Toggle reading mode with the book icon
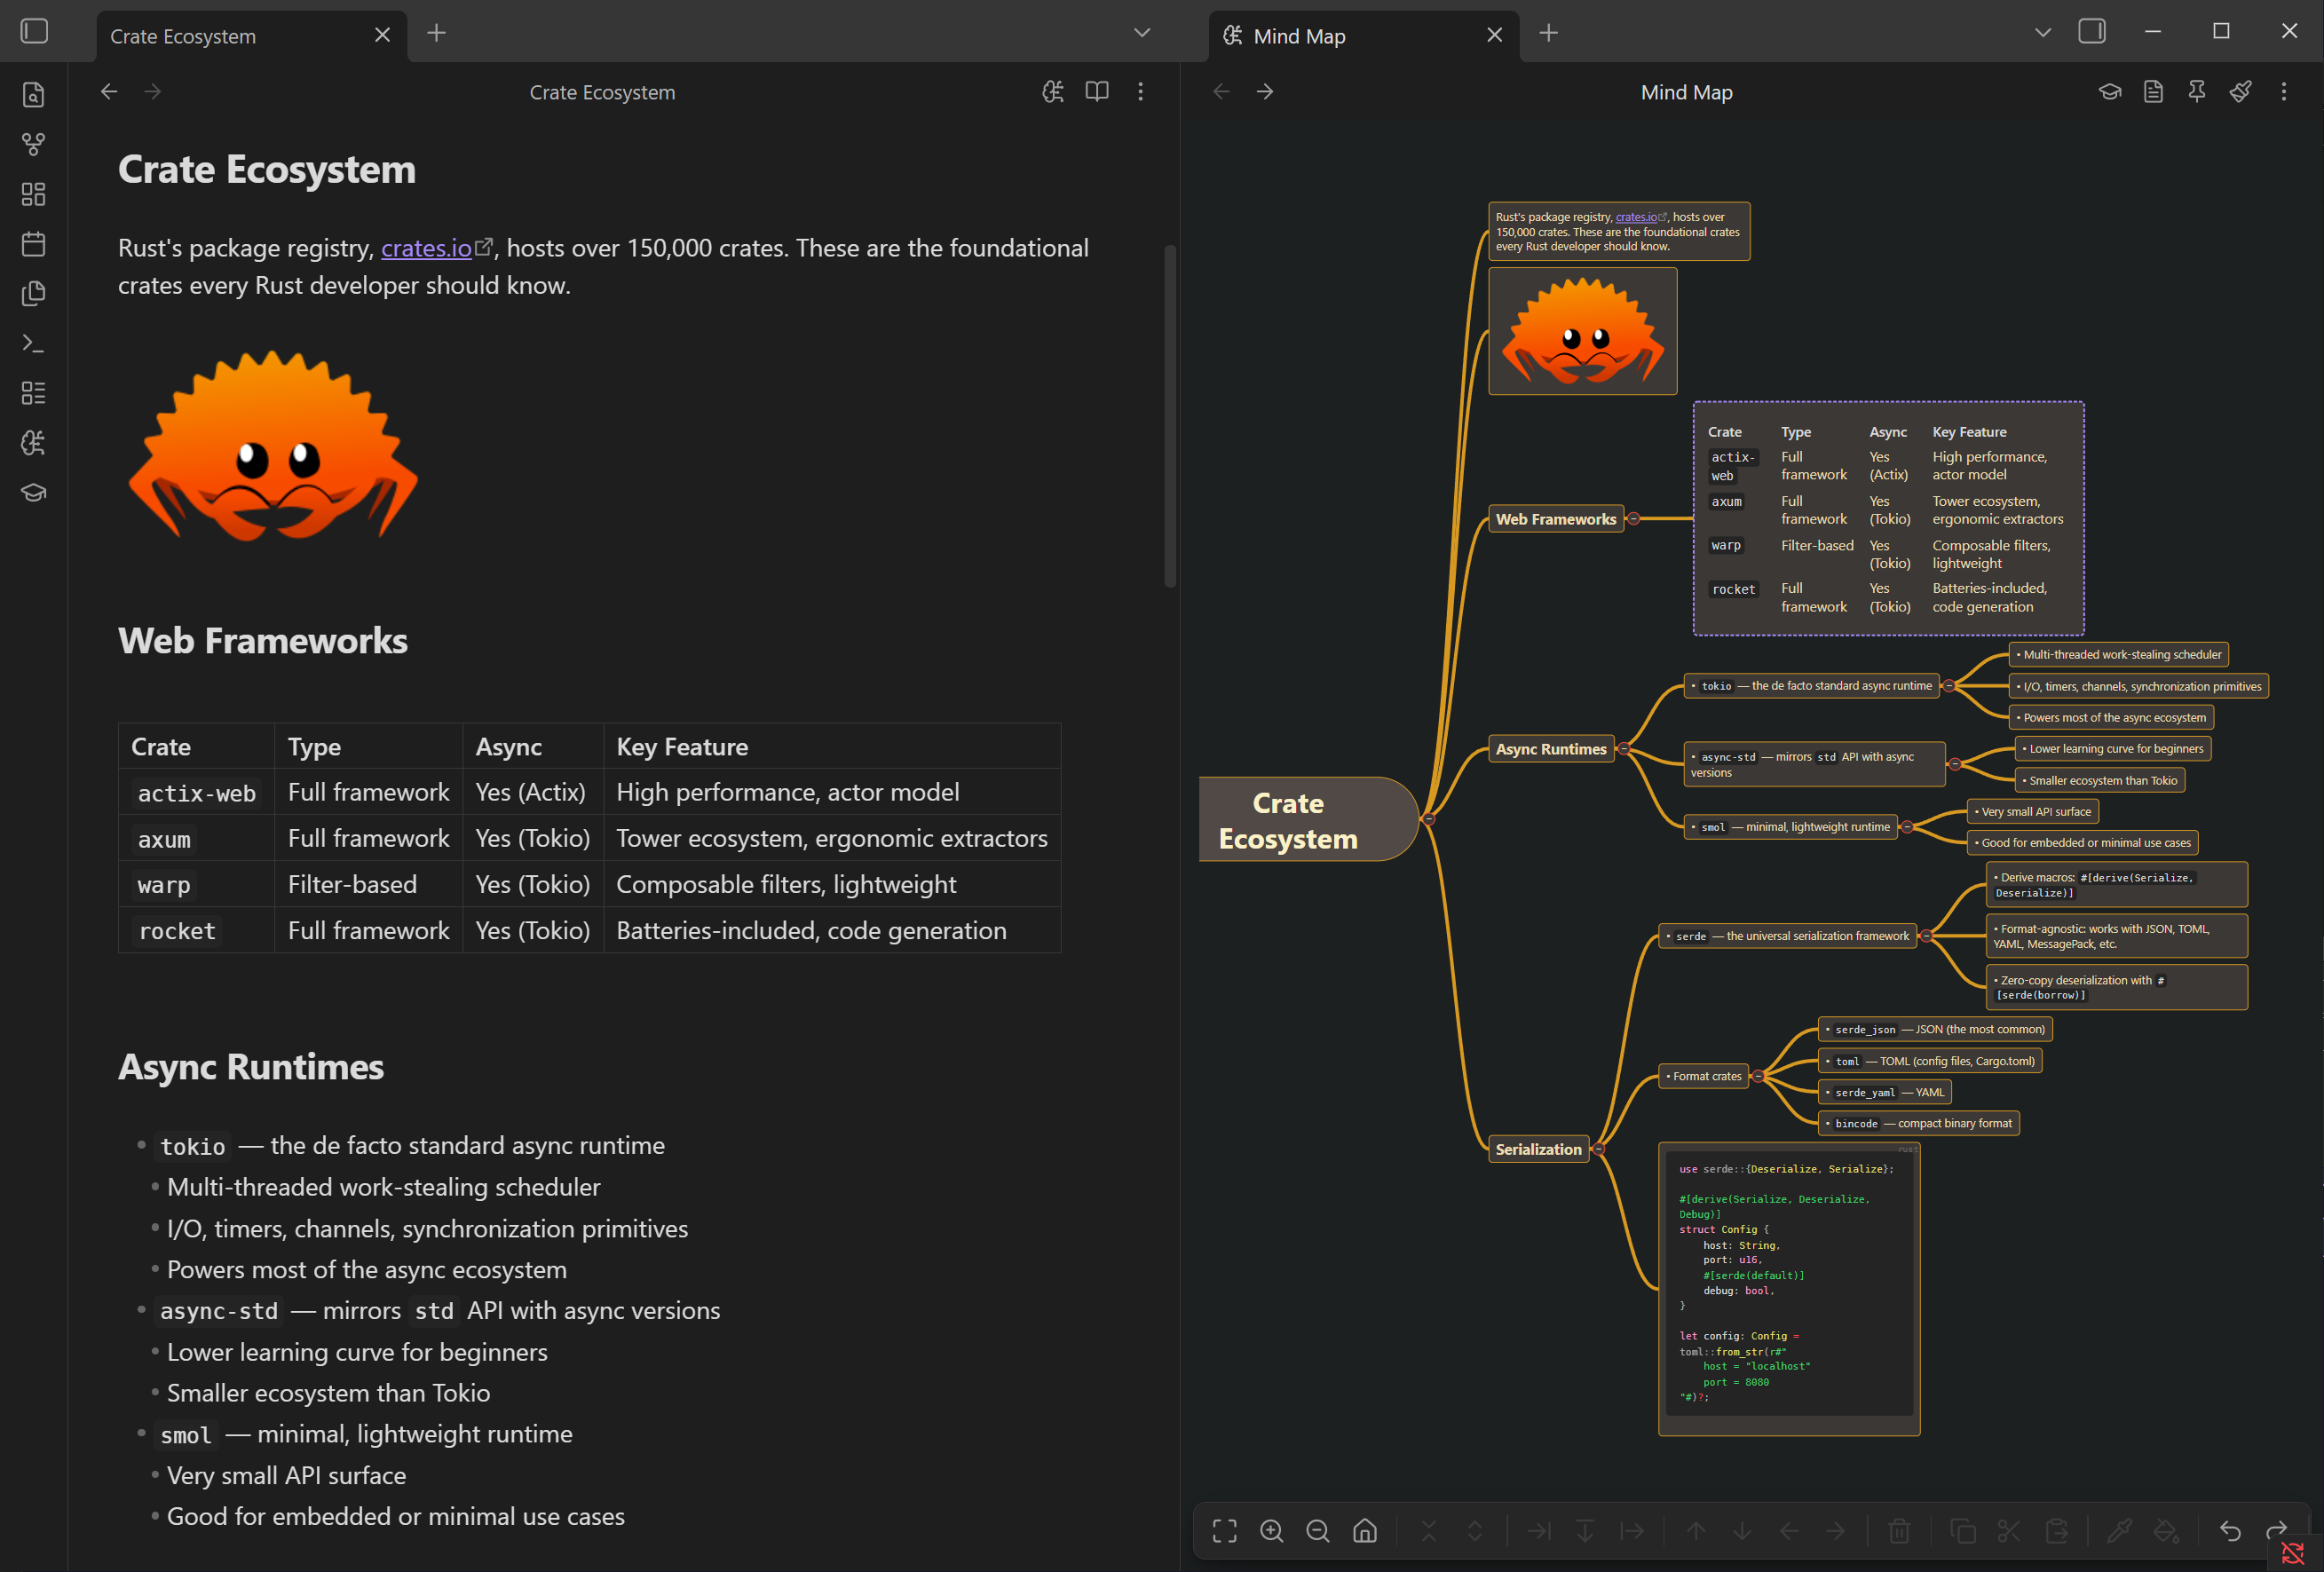Viewport: 2324px width, 1572px height. click(1096, 91)
